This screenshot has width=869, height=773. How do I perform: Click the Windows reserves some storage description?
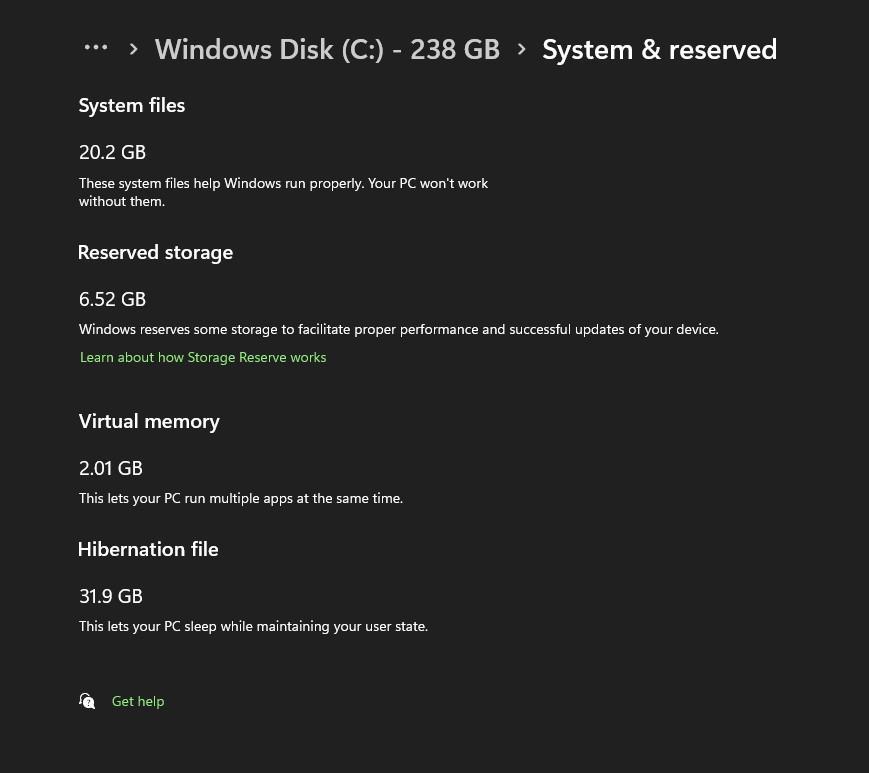click(398, 329)
